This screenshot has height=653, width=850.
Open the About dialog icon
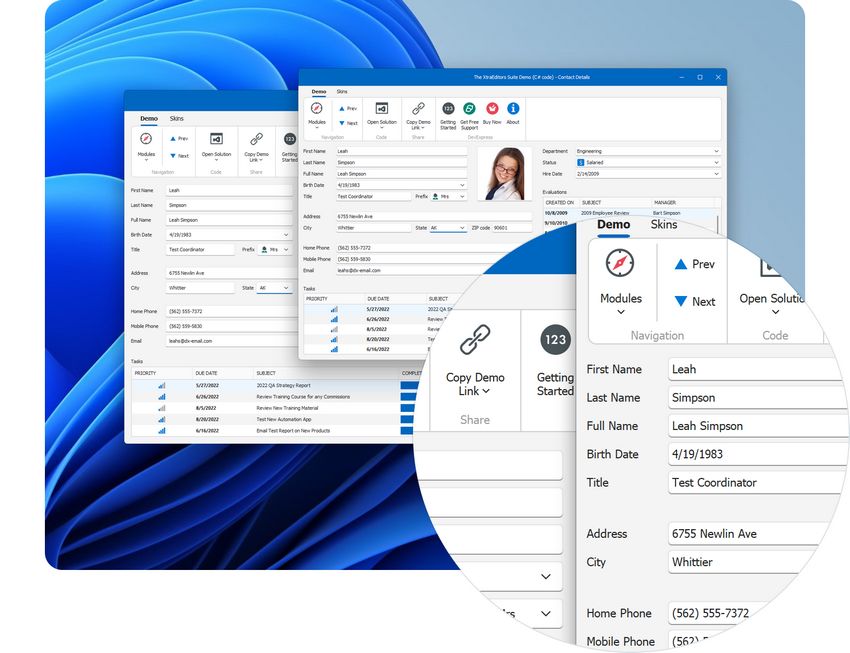coord(512,110)
